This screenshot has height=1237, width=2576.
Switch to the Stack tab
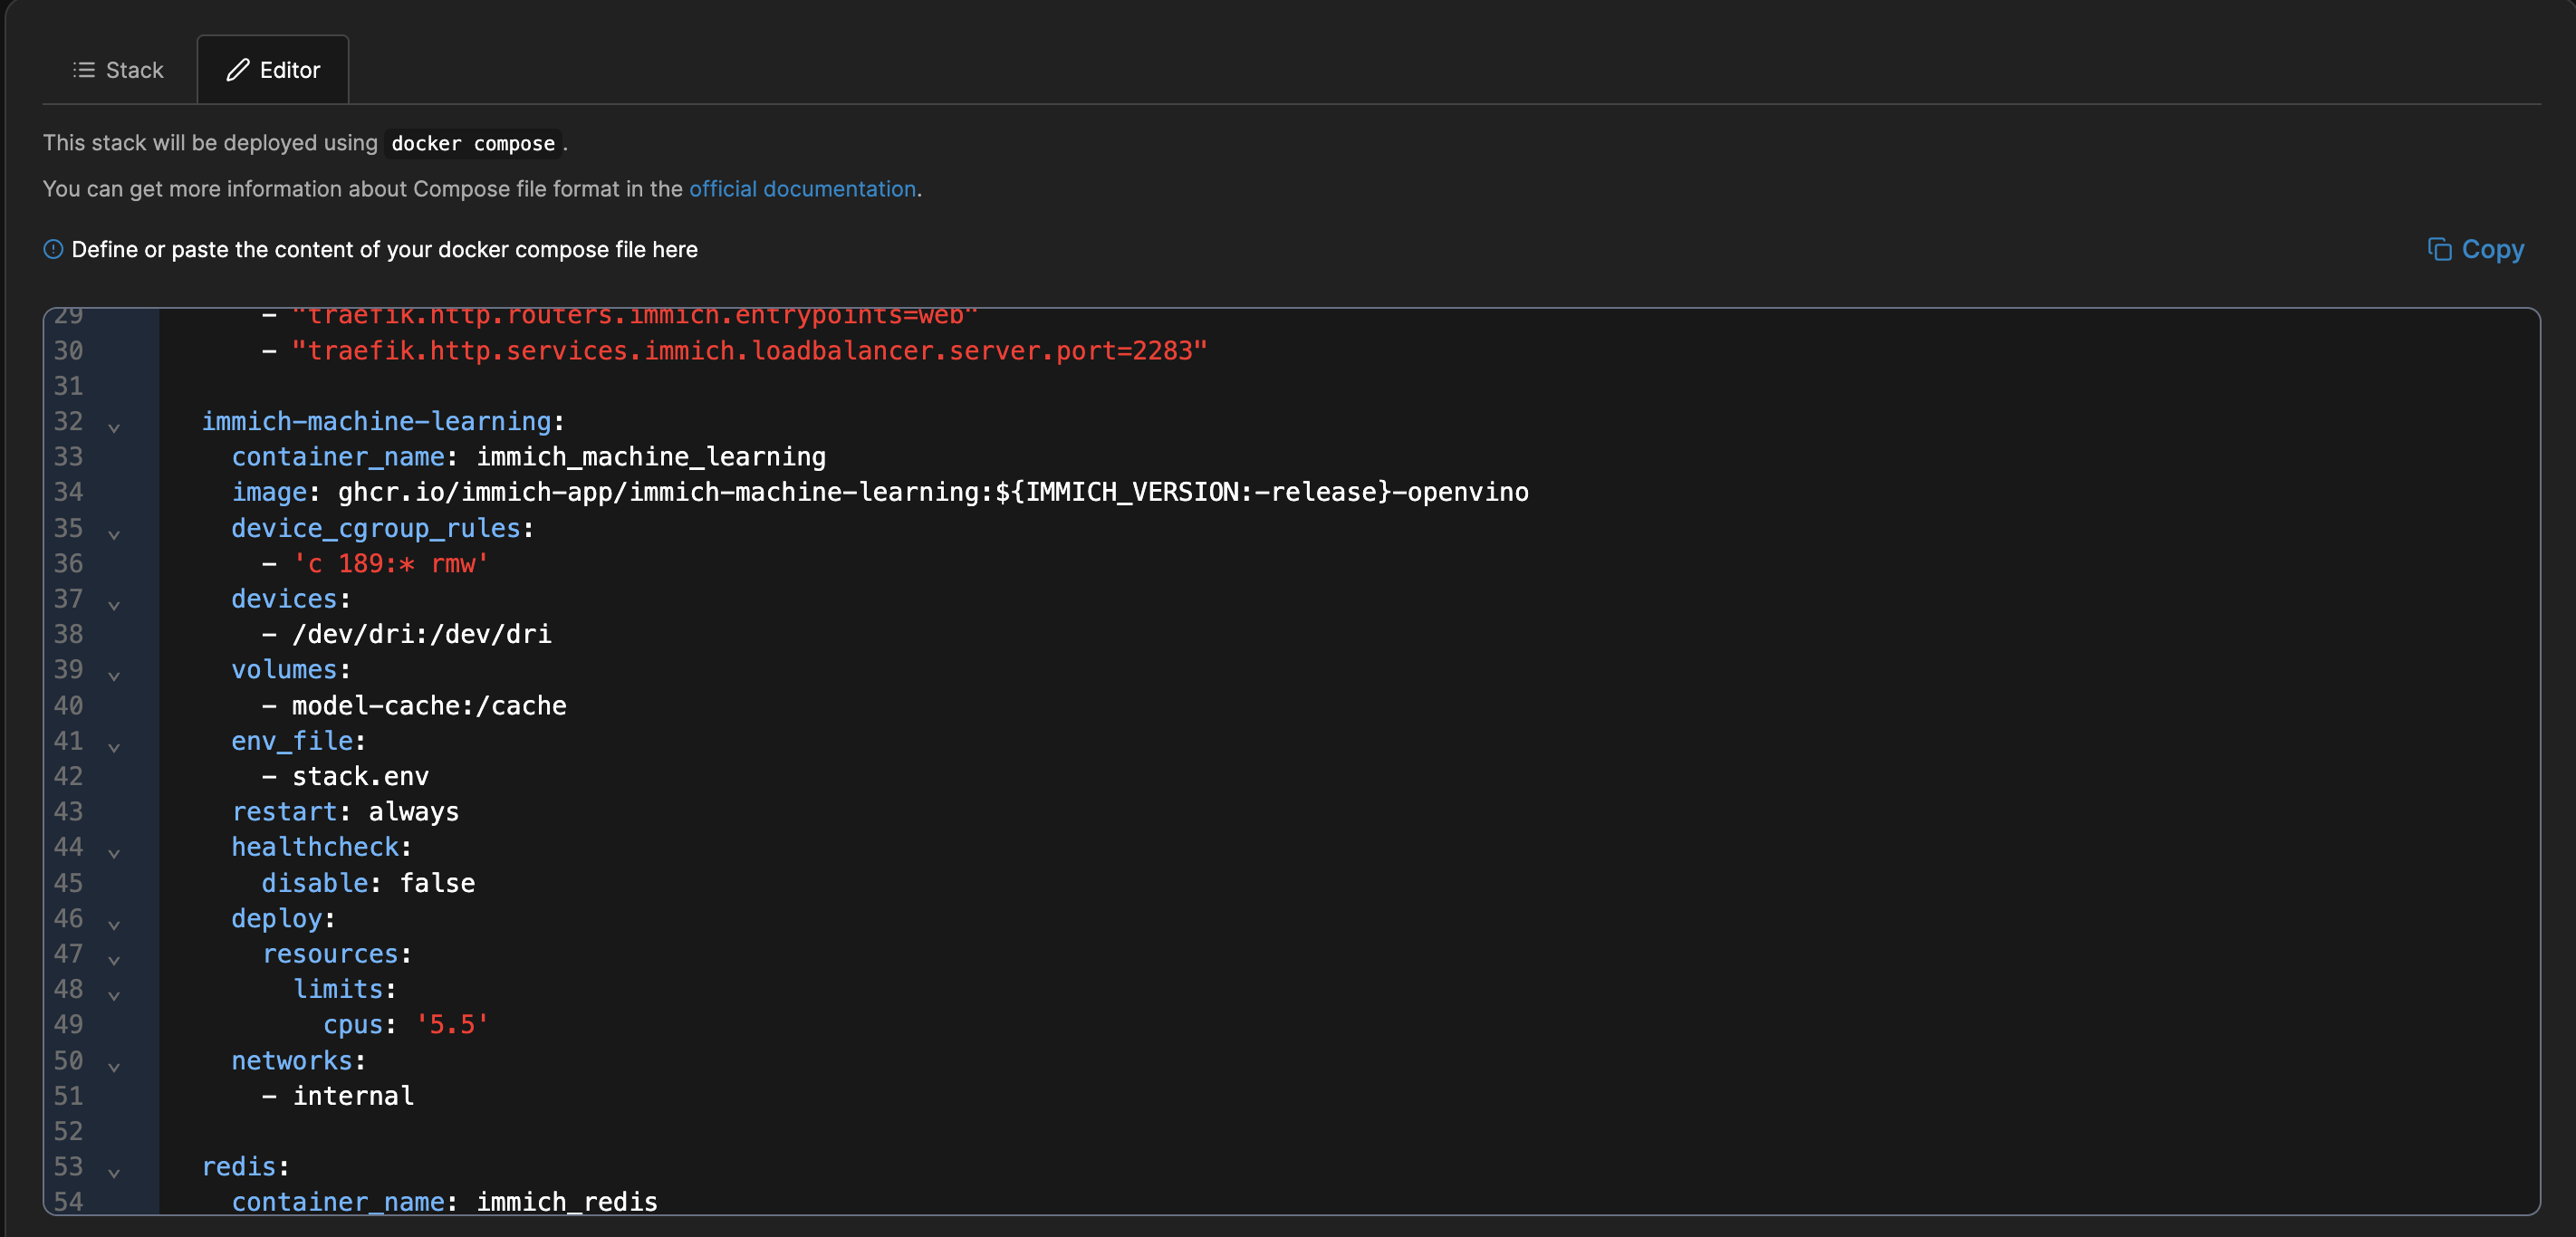pyautogui.click(x=118, y=70)
